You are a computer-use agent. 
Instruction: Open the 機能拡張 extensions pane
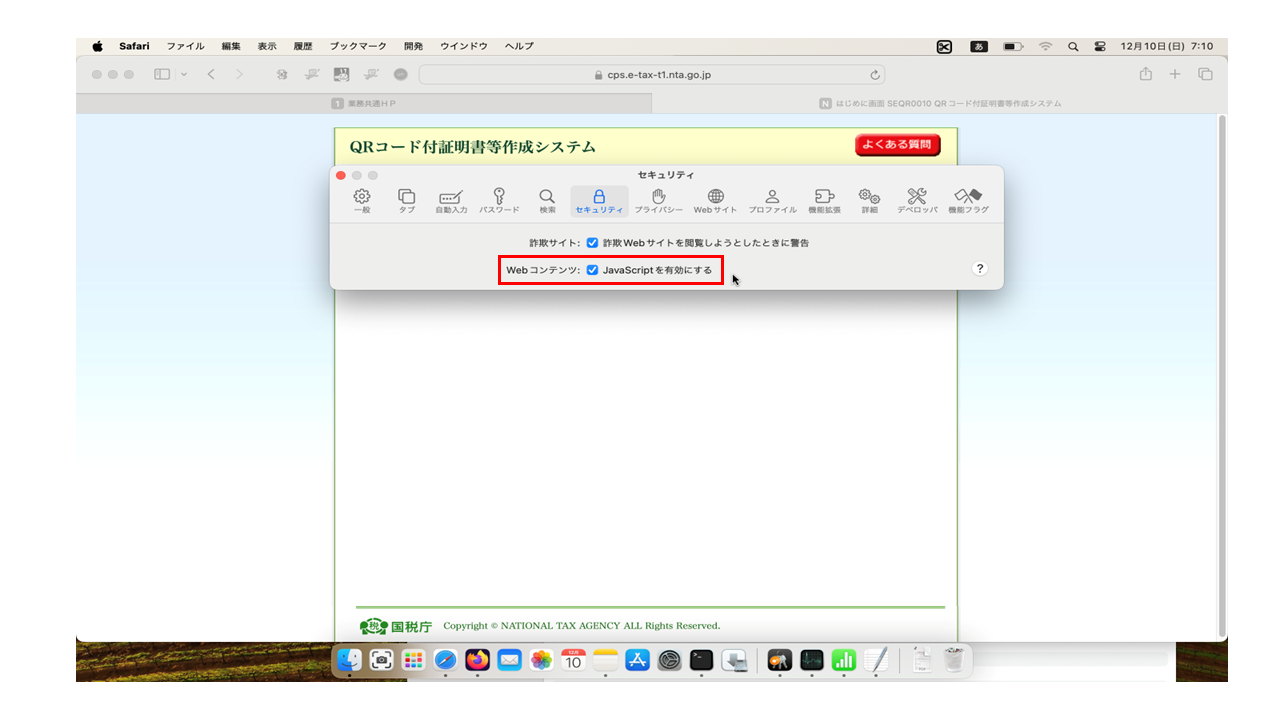coord(824,201)
